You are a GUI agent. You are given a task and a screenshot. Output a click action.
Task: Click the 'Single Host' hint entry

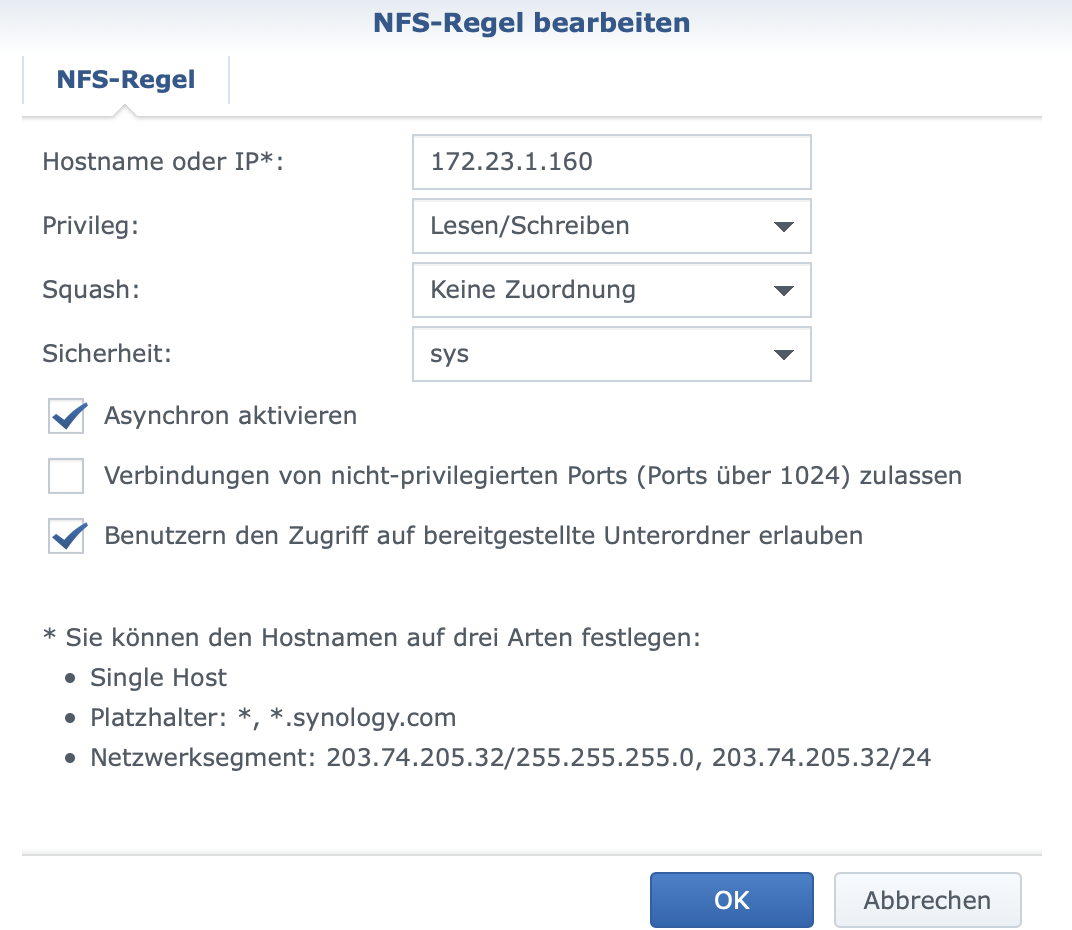point(158,678)
